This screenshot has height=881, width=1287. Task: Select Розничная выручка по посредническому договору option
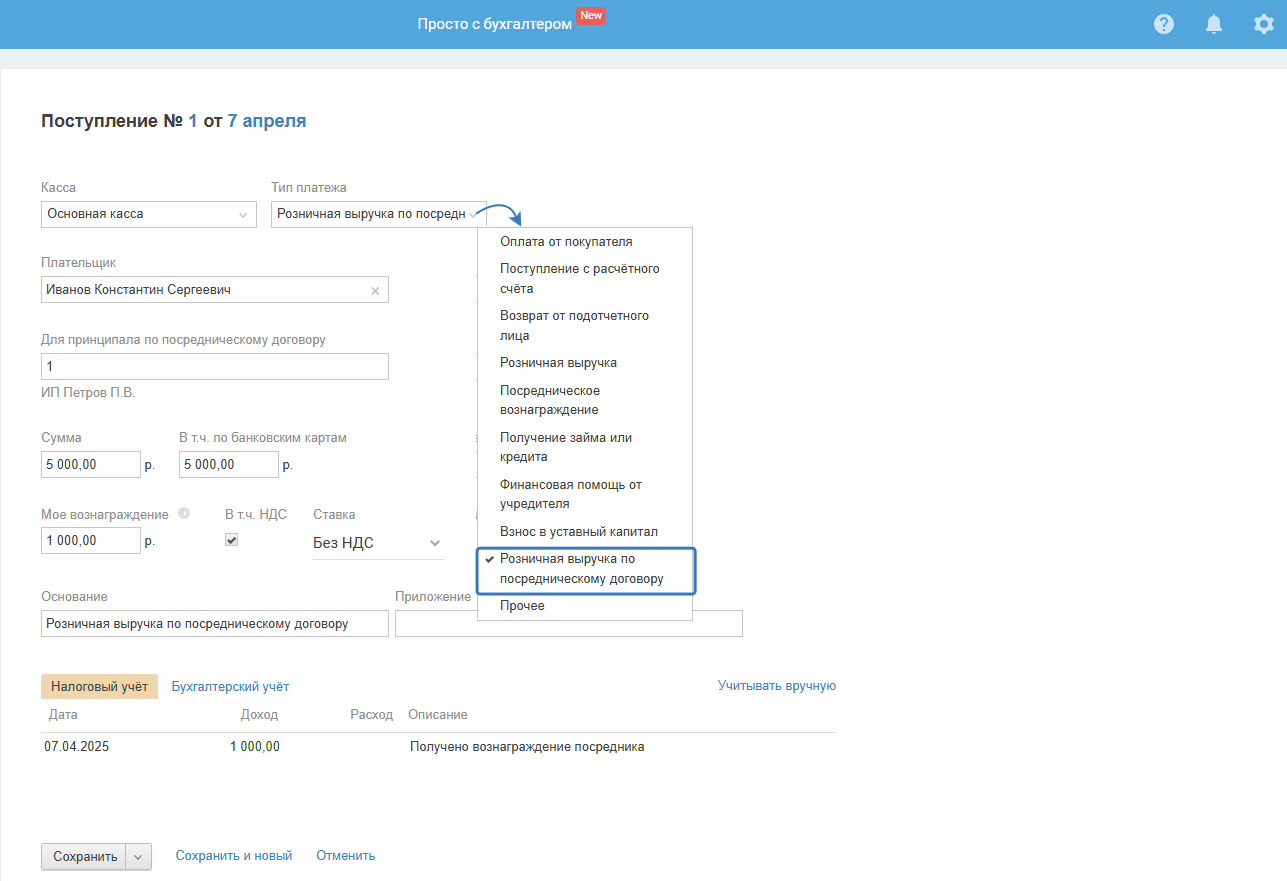585,569
